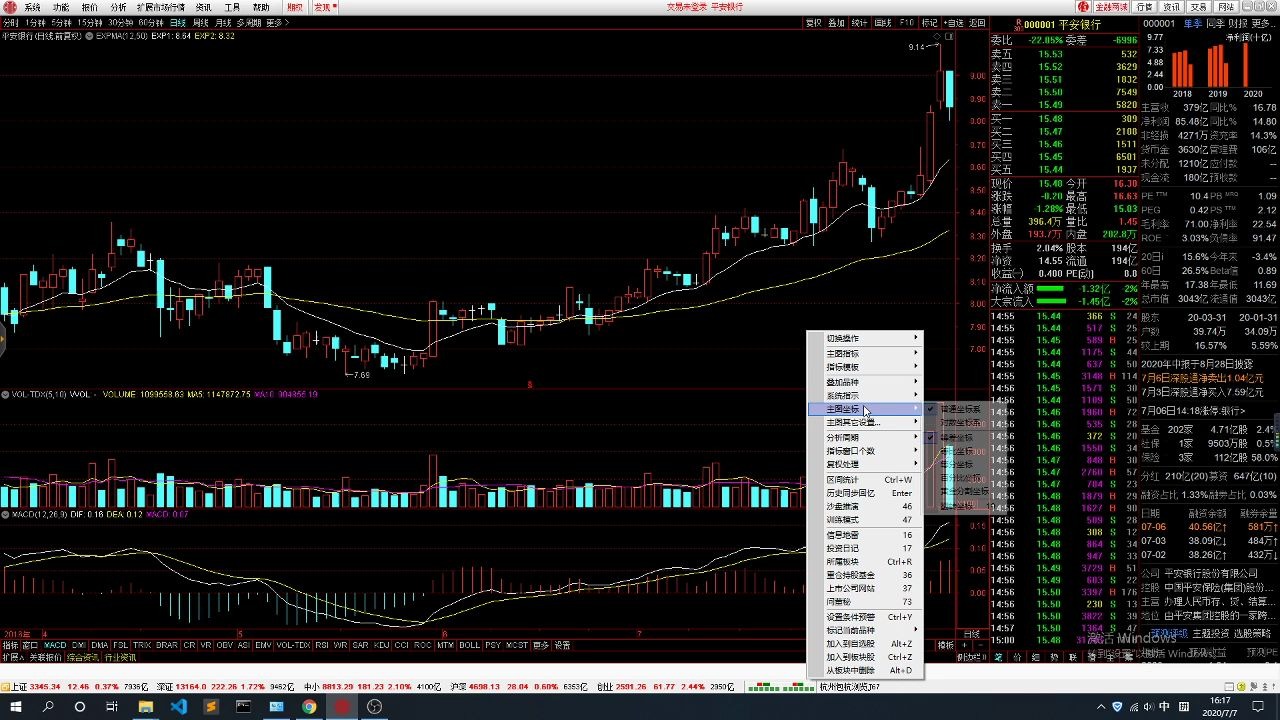Open 更多 timeframe options in period bar
The height and width of the screenshot is (720, 1280).
point(277,22)
